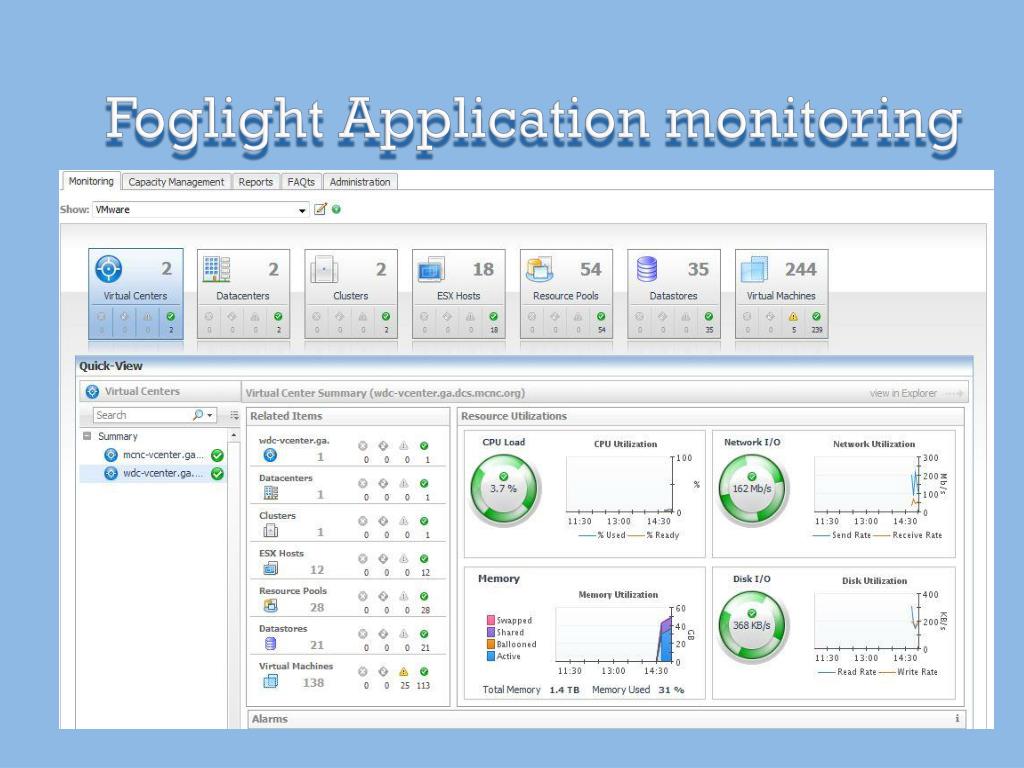Screen dimensions: 1024x768
Task: Click the list view icon next to Search
Action: tap(234, 415)
